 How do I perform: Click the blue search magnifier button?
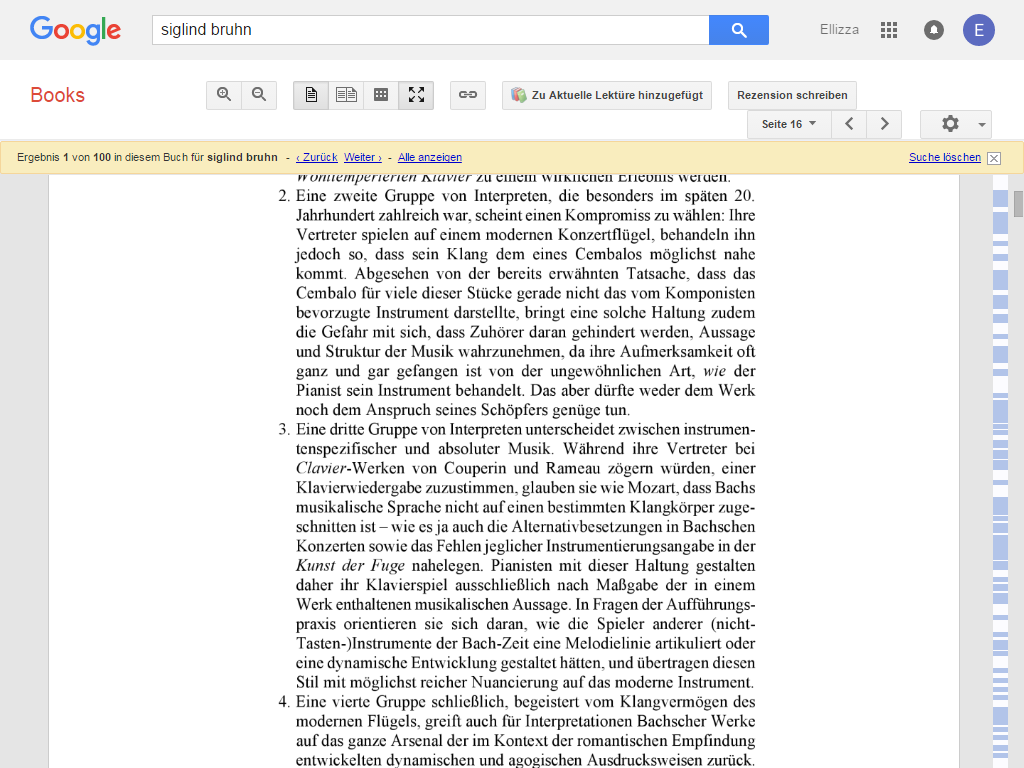[739, 30]
